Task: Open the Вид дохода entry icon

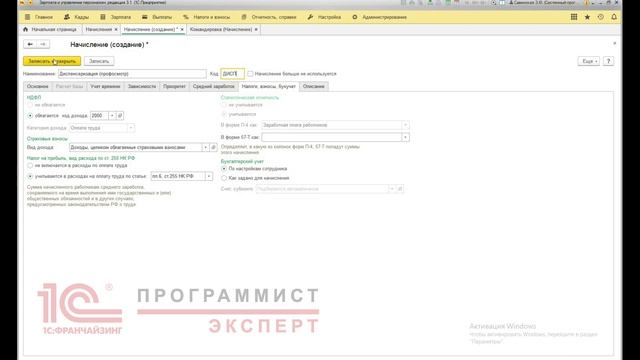Action: point(213,147)
